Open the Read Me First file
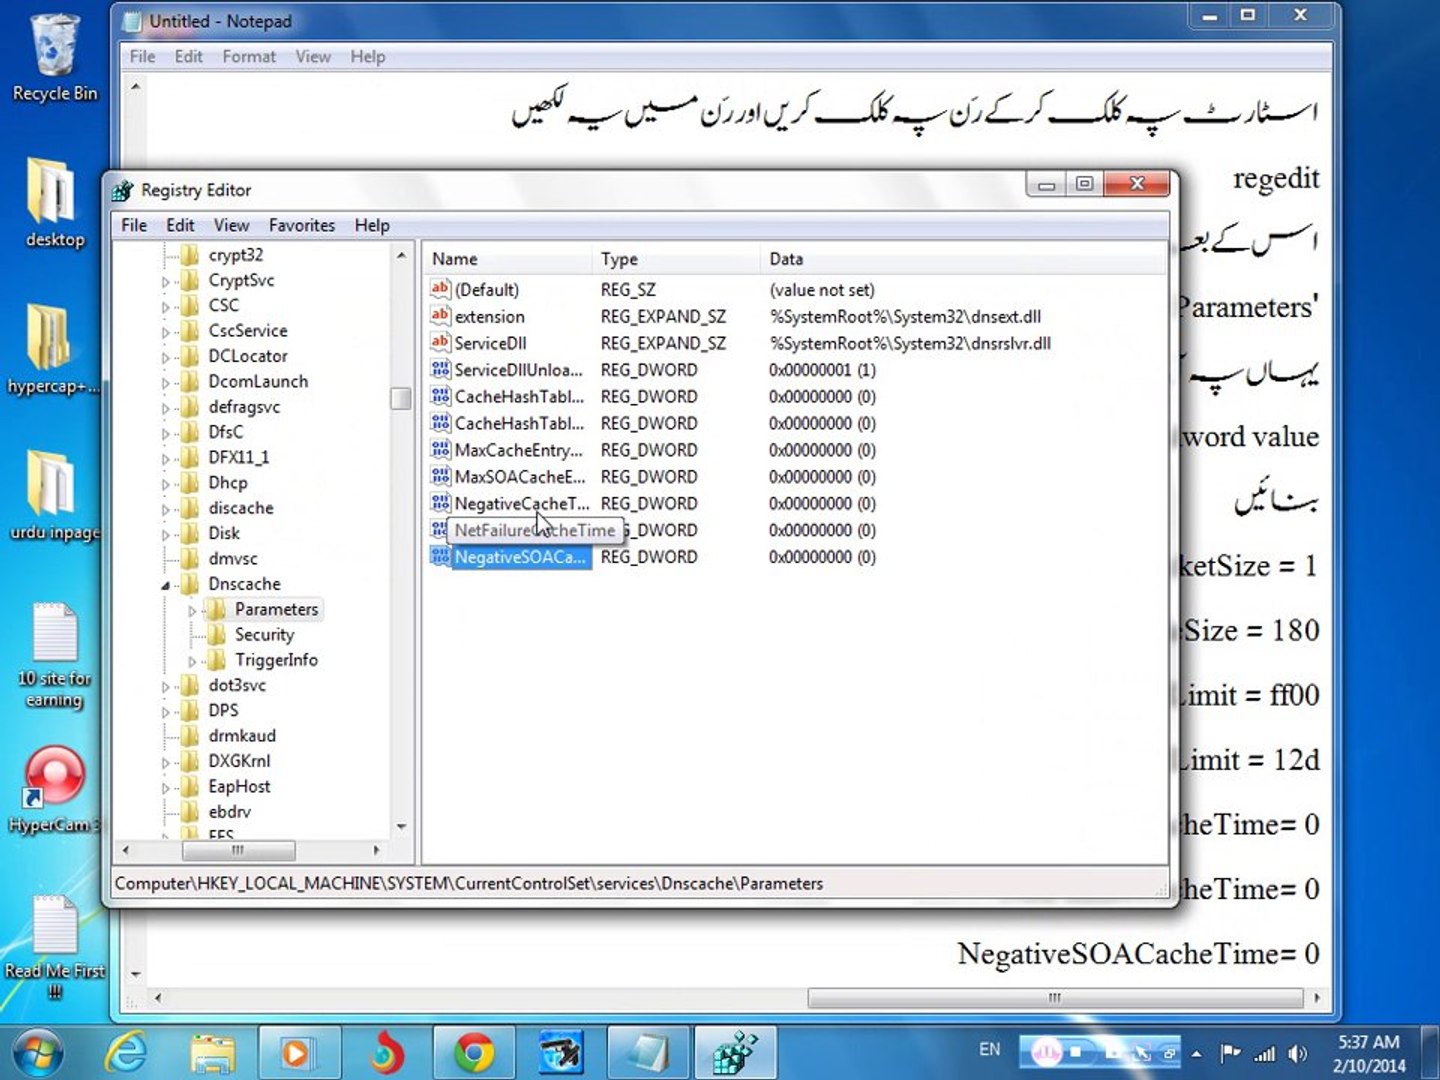 54,948
